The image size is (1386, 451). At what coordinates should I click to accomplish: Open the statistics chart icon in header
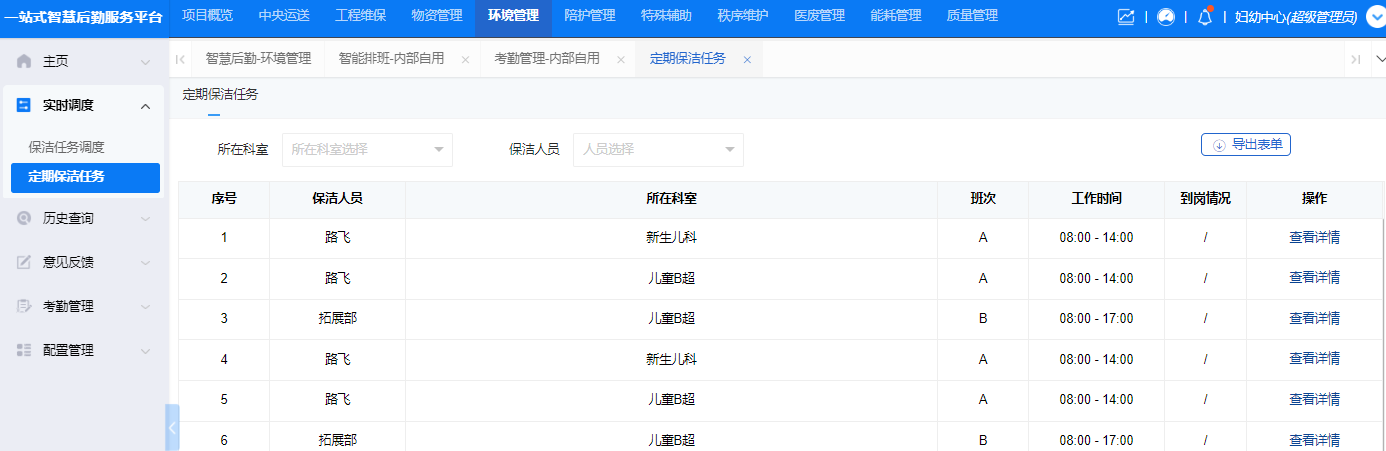click(1126, 17)
